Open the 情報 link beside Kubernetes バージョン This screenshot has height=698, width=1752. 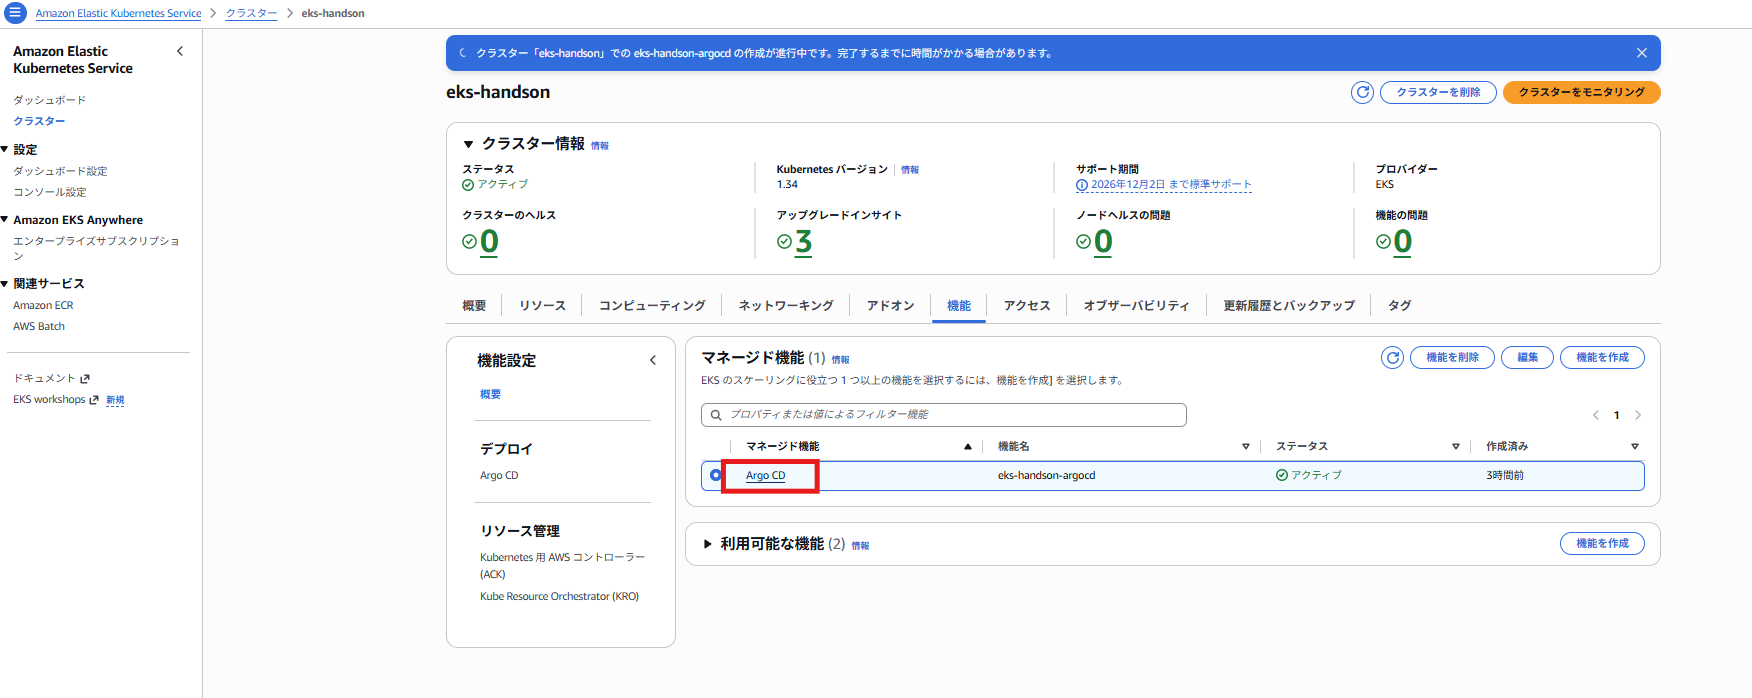click(910, 170)
